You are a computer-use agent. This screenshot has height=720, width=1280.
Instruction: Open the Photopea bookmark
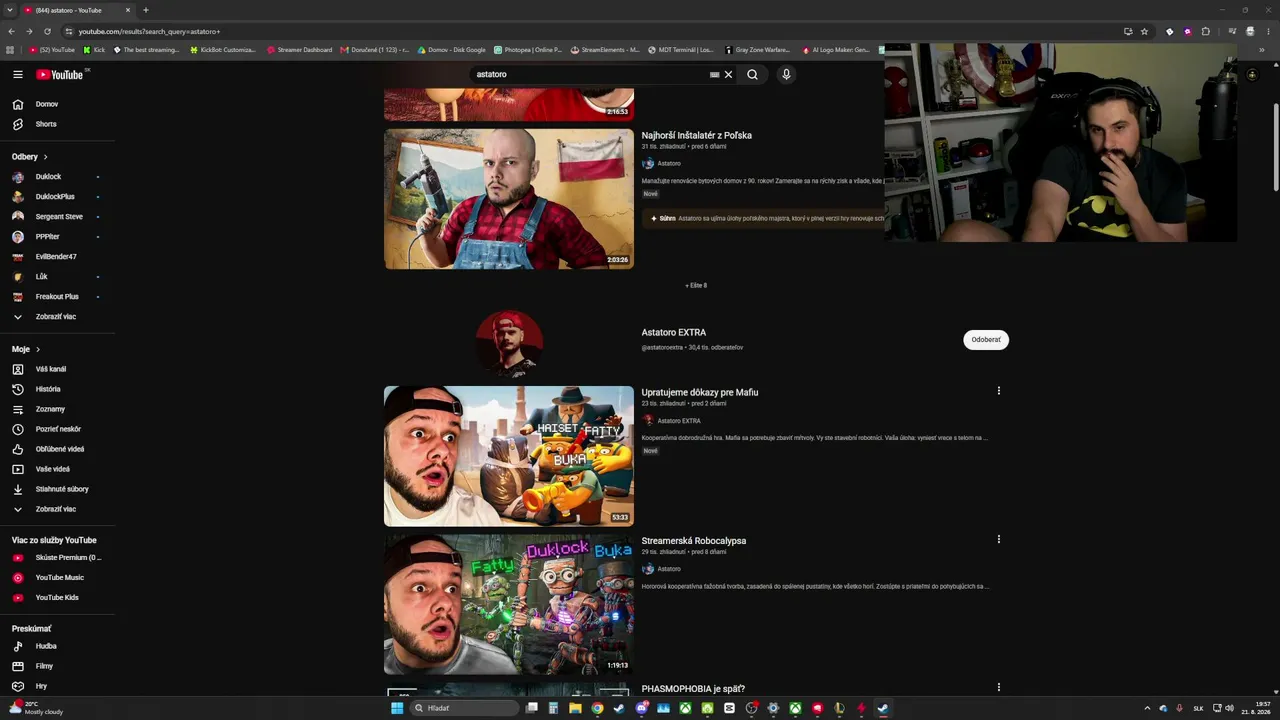click(x=528, y=49)
